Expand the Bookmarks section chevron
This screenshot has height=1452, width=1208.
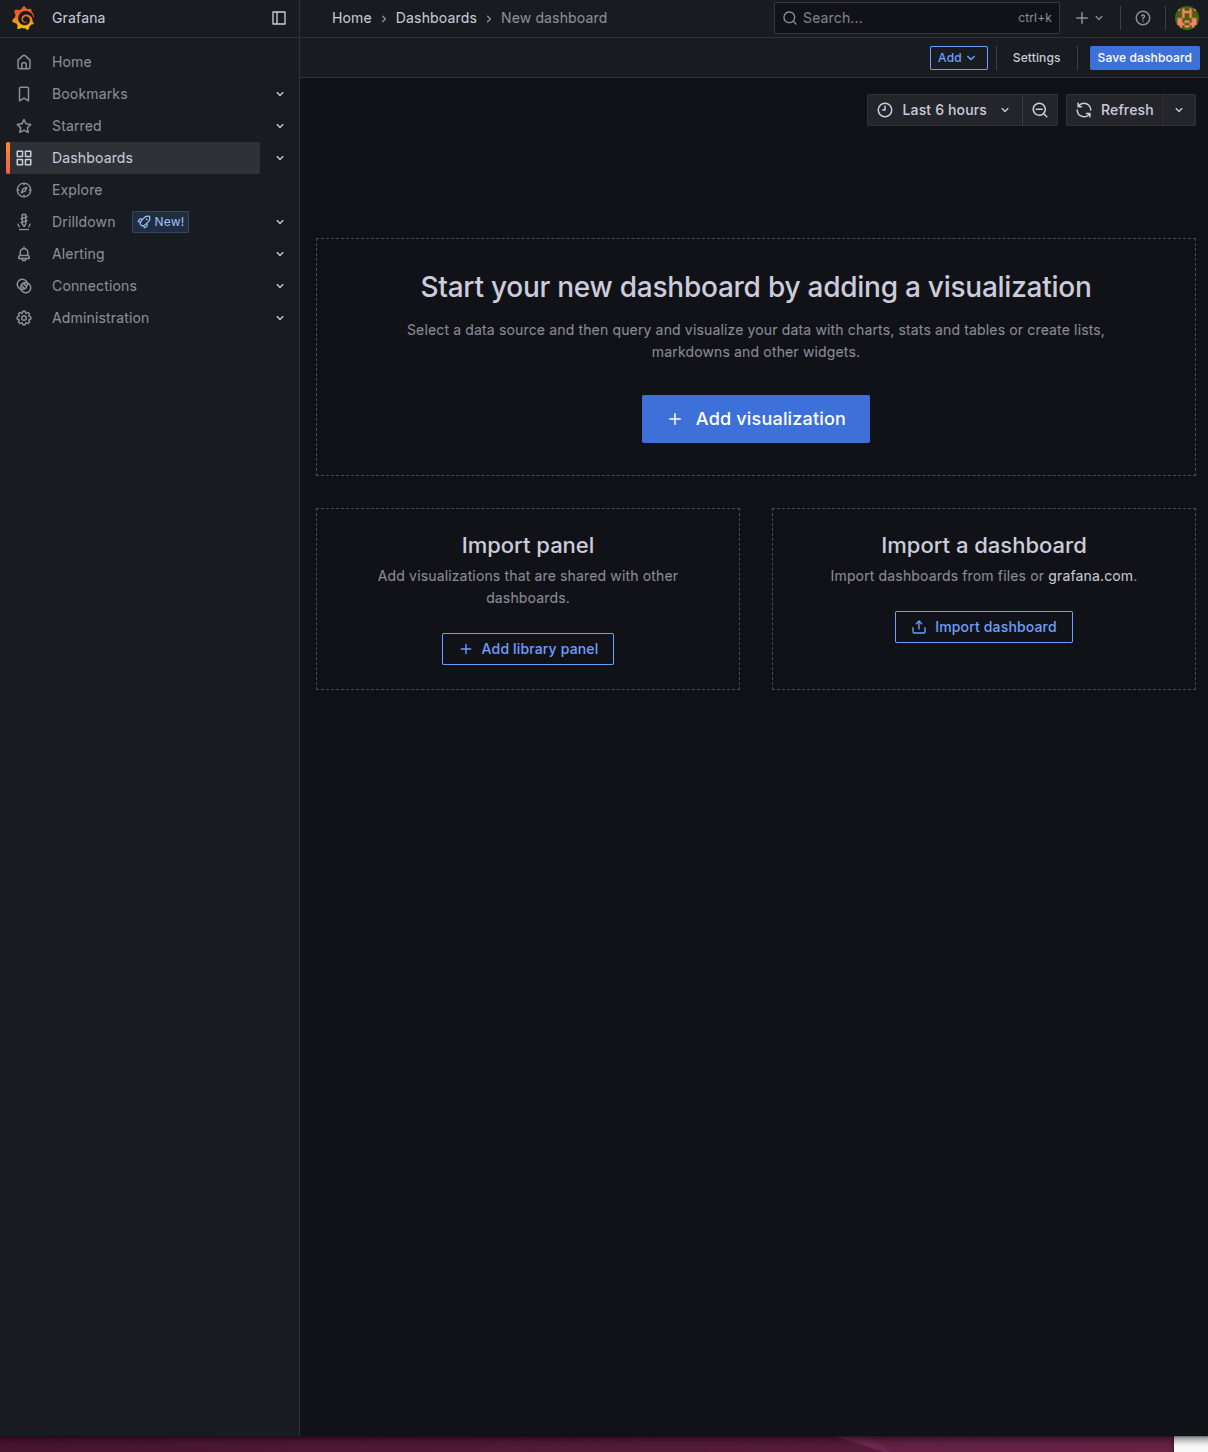click(x=280, y=94)
